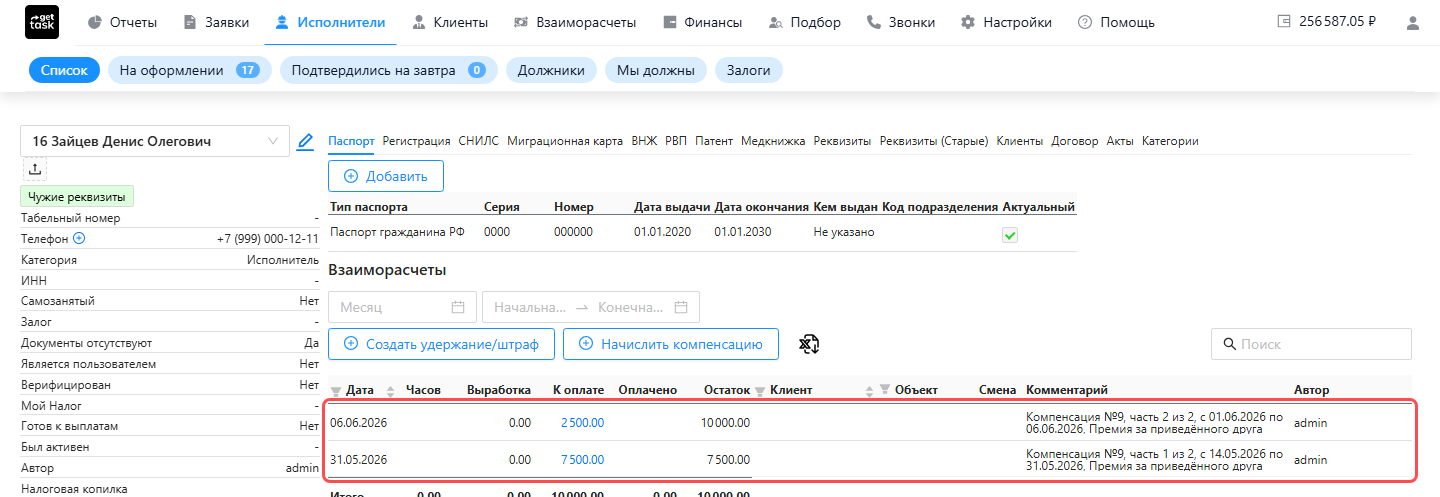Click the Паспорт гражданина РФ row

click(702, 232)
